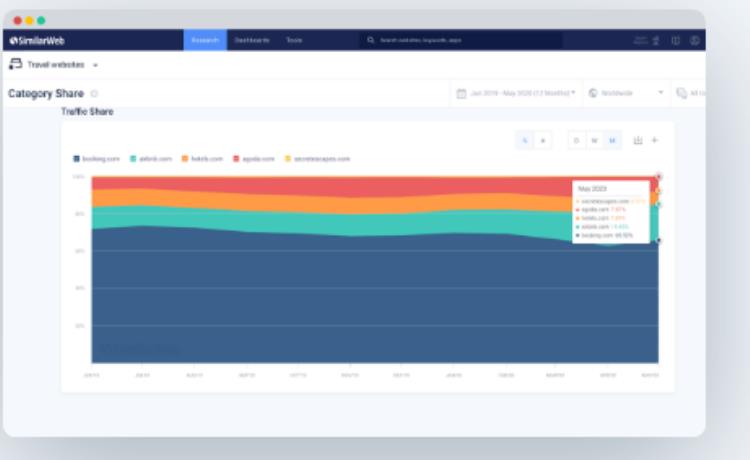Click the search magnifier icon
The height and width of the screenshot is (460, 750).
[371, 40]
